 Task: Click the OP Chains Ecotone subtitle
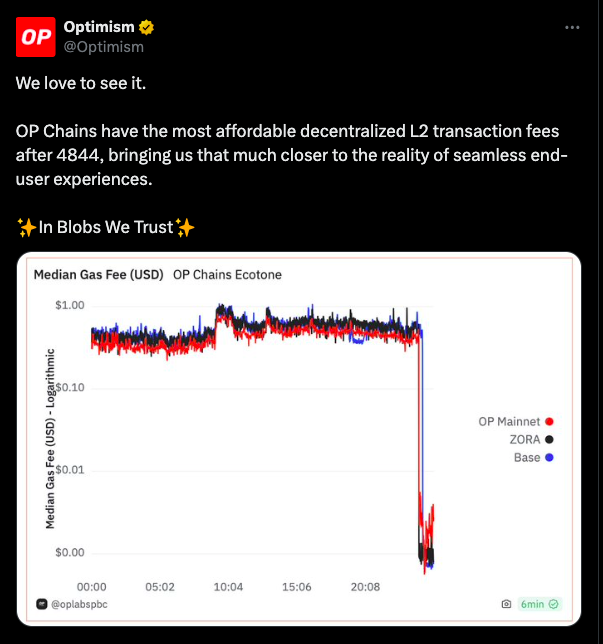pos(227,274)
